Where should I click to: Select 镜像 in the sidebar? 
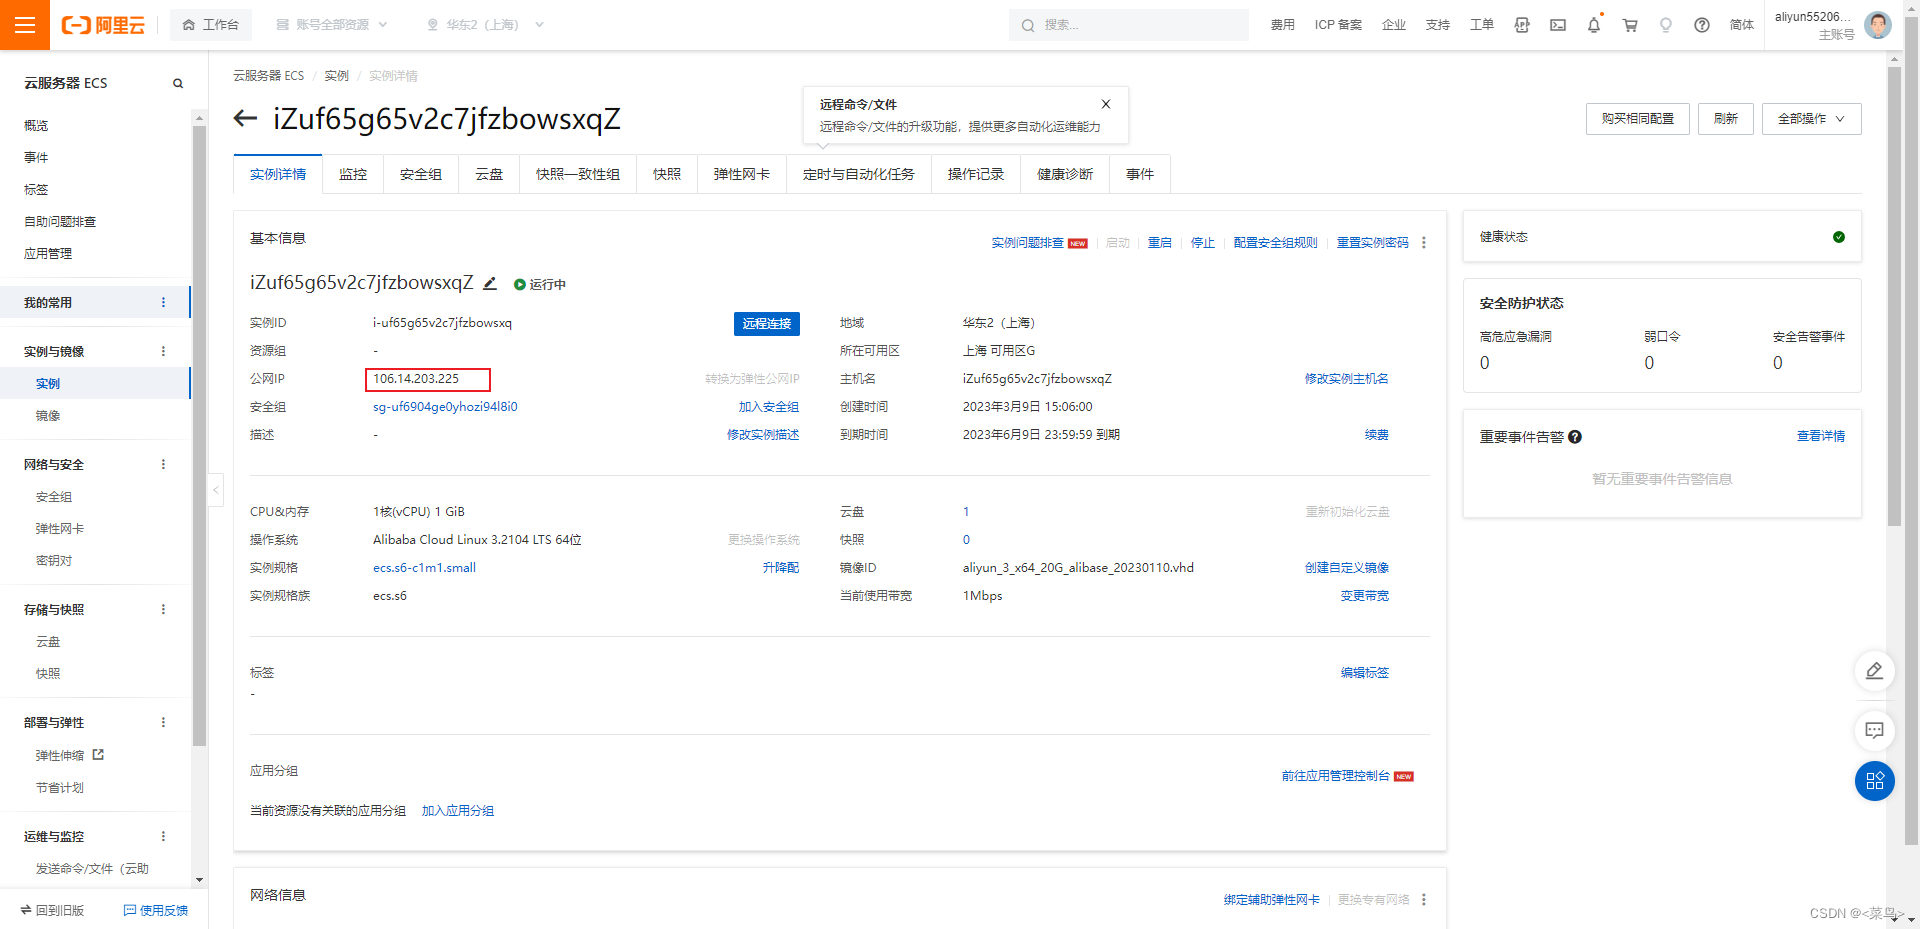48,416
